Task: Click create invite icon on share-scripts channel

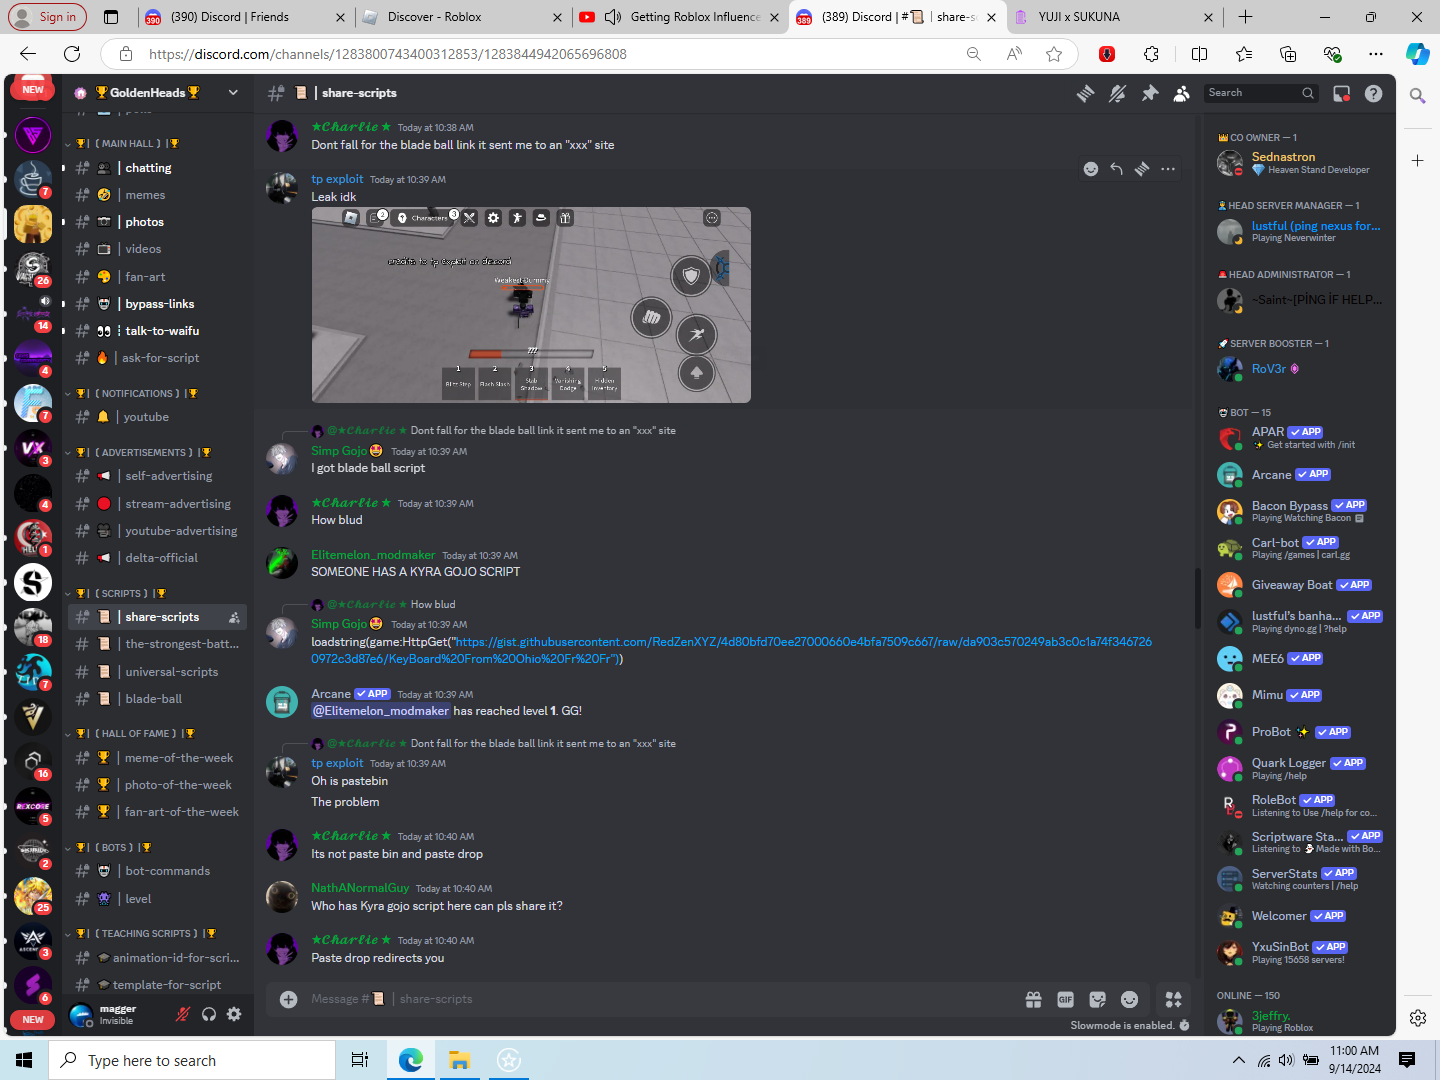Action: tap(234, 617)
